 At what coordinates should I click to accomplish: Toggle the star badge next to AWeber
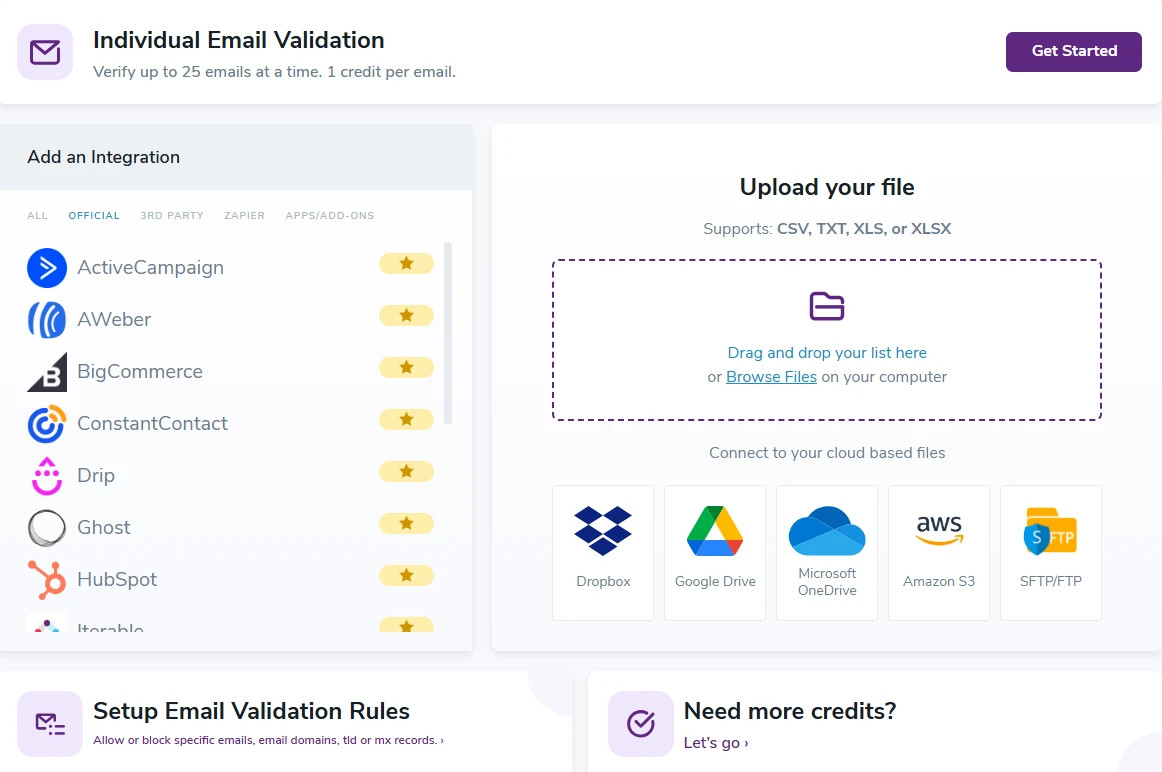(x=406, y=315)
